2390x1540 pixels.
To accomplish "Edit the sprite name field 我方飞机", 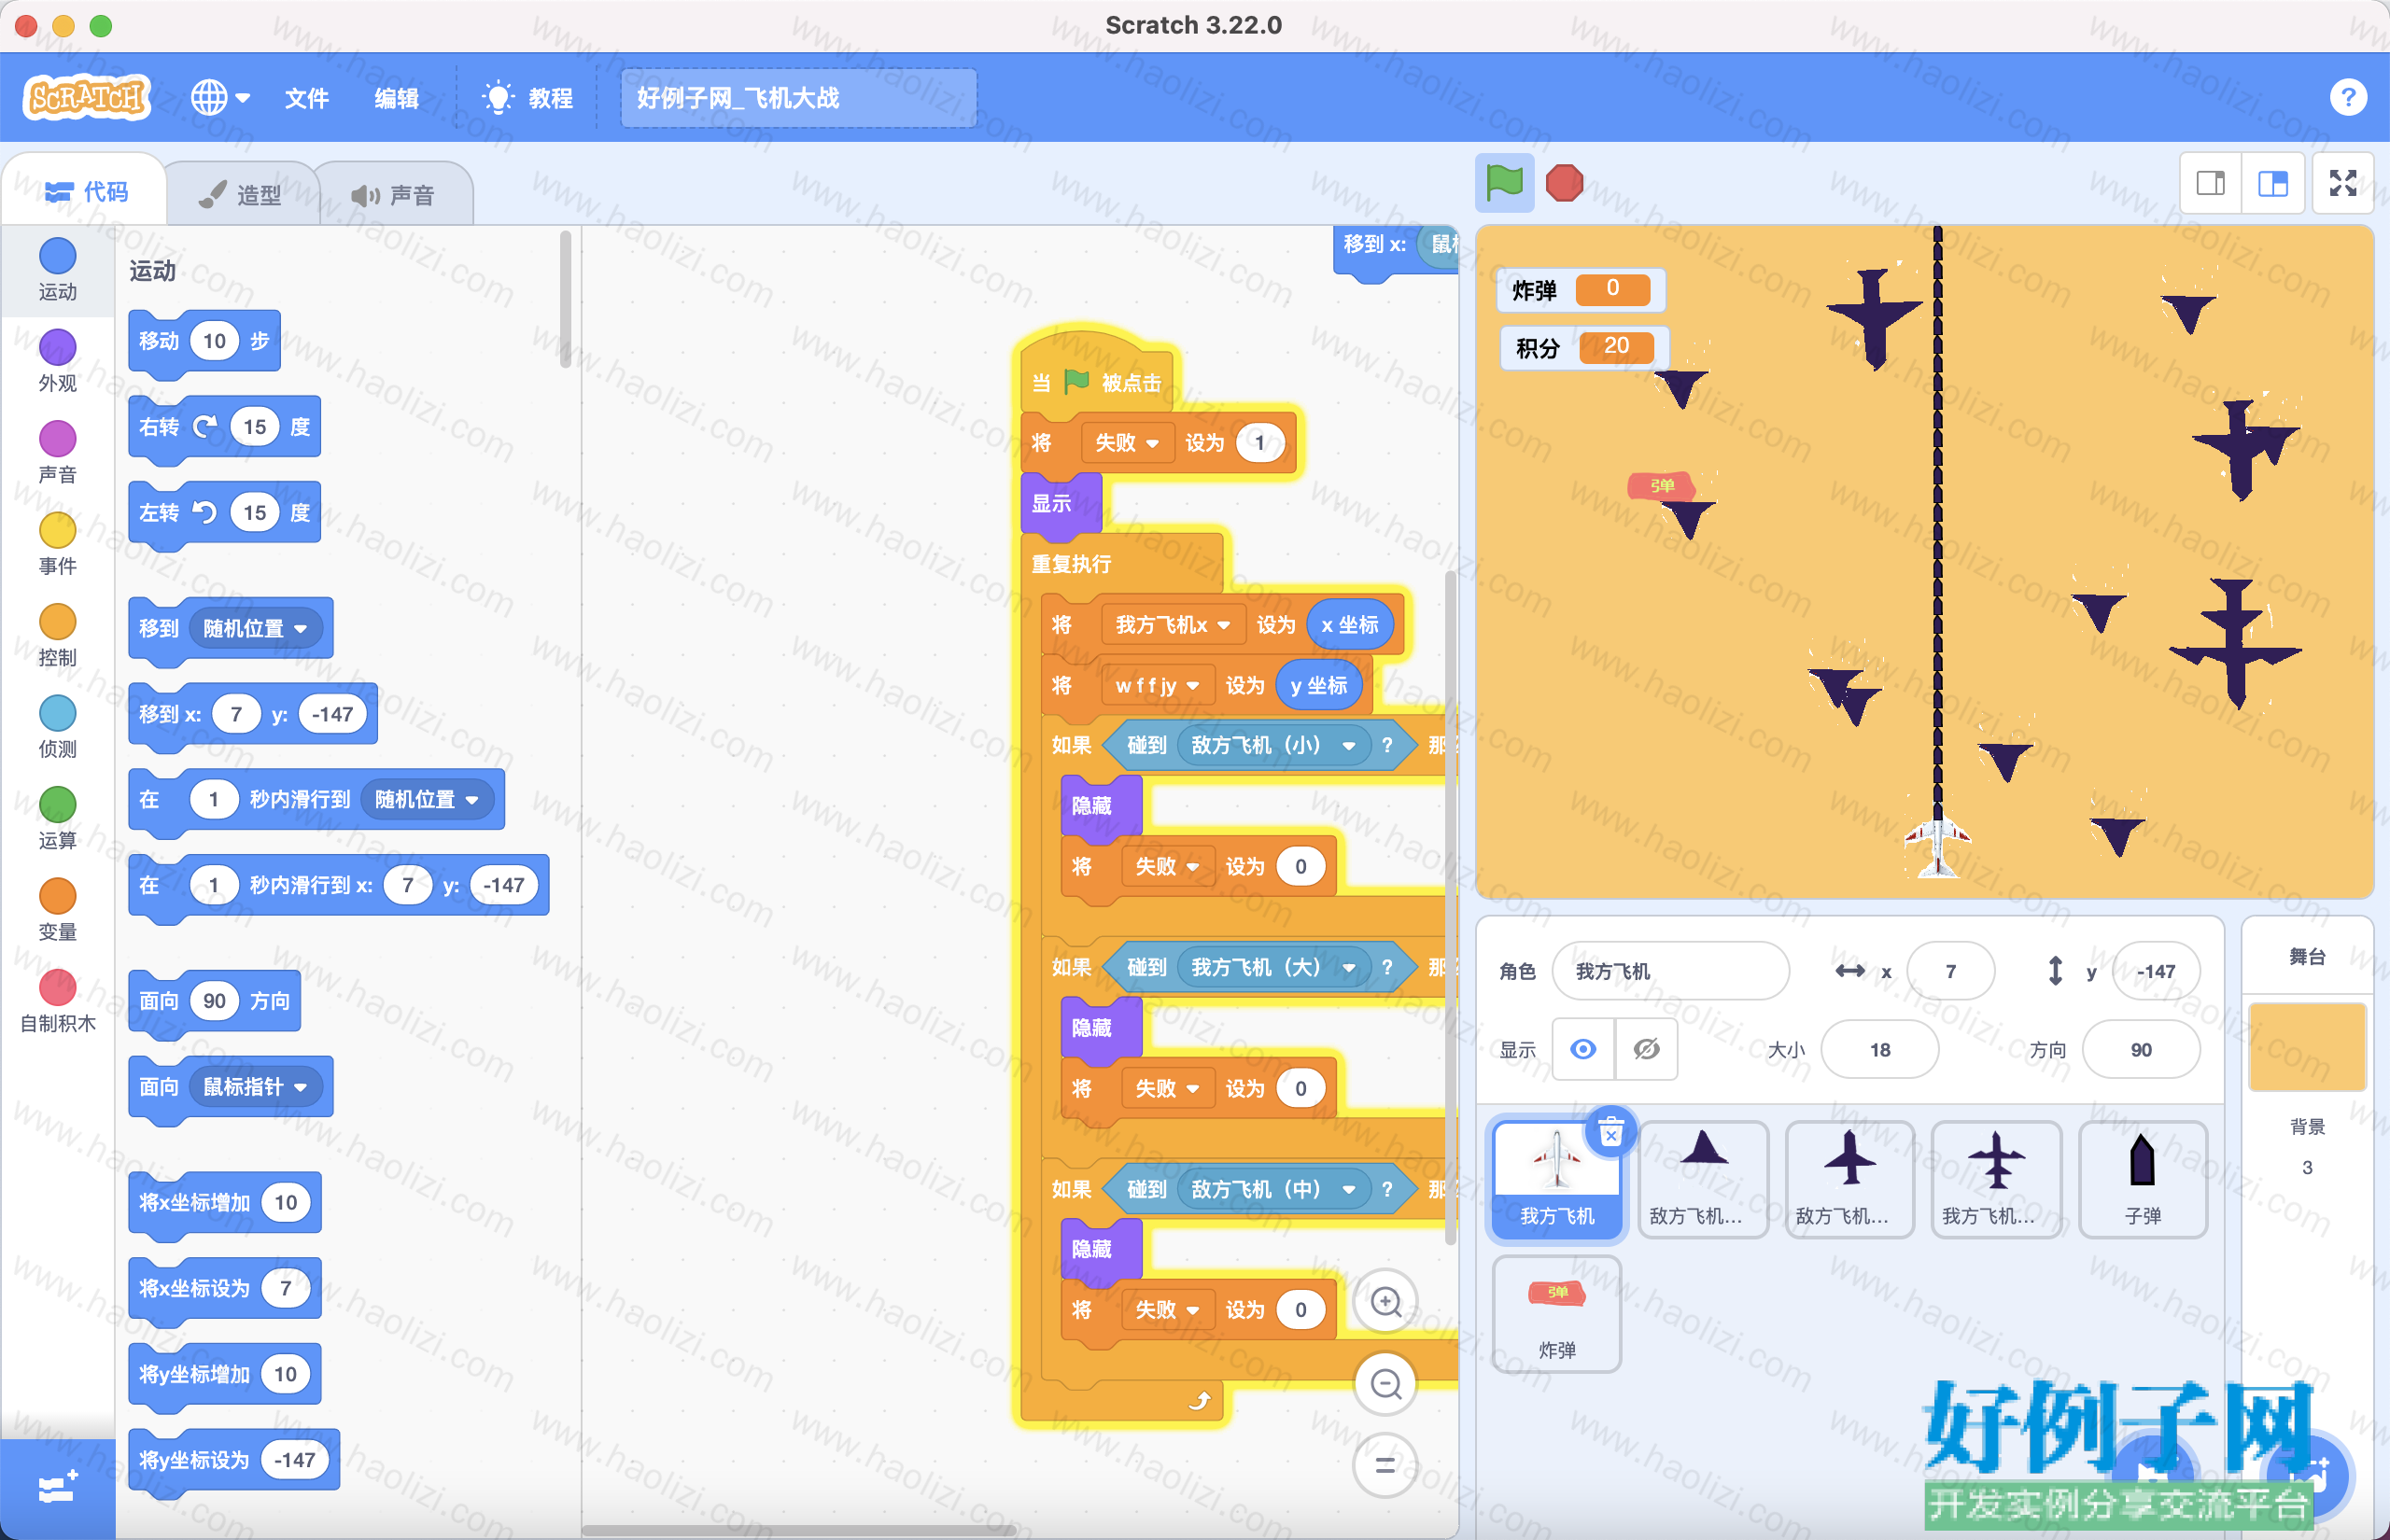I will coord(1670,970).
